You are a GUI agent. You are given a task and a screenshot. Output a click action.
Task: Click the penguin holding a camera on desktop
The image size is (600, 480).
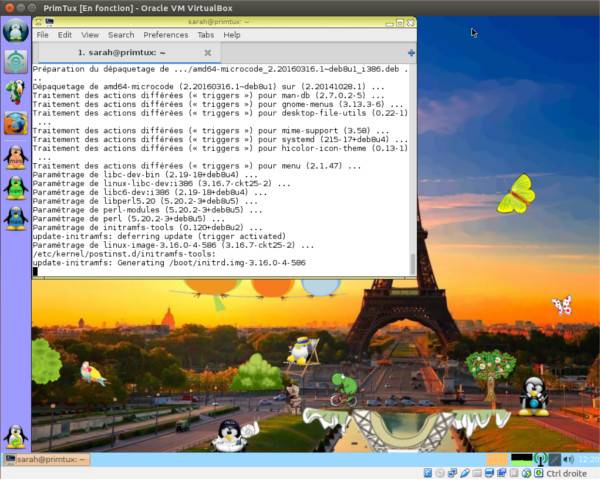point(534,396)
